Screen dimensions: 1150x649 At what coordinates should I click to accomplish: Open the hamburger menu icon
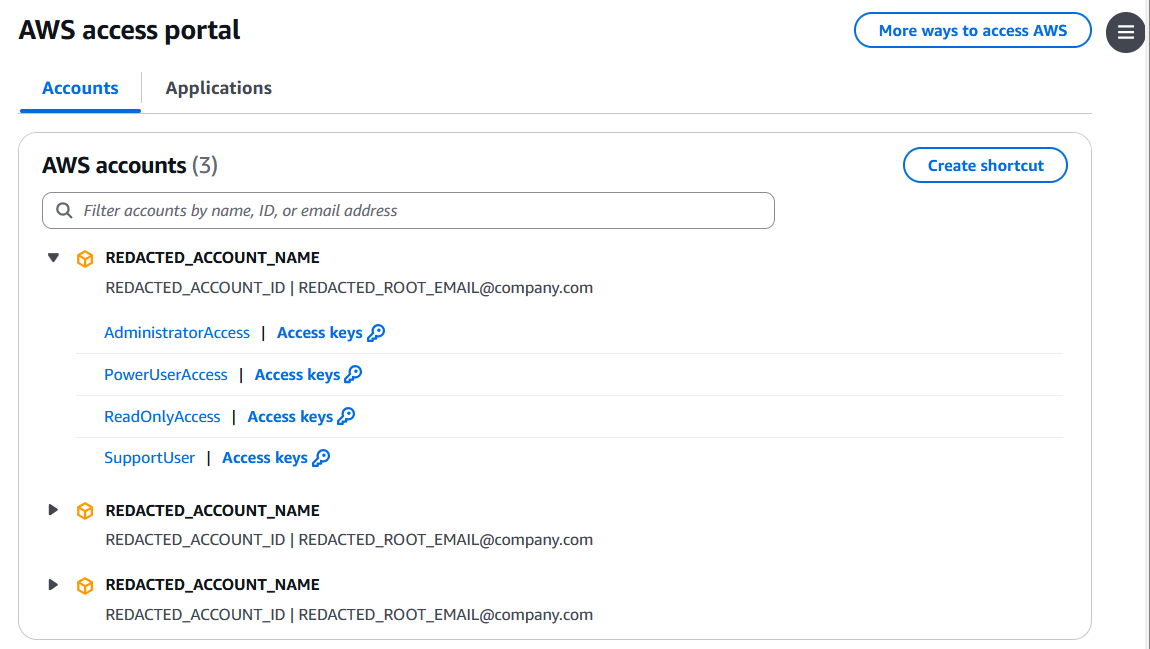point(1125,32)
